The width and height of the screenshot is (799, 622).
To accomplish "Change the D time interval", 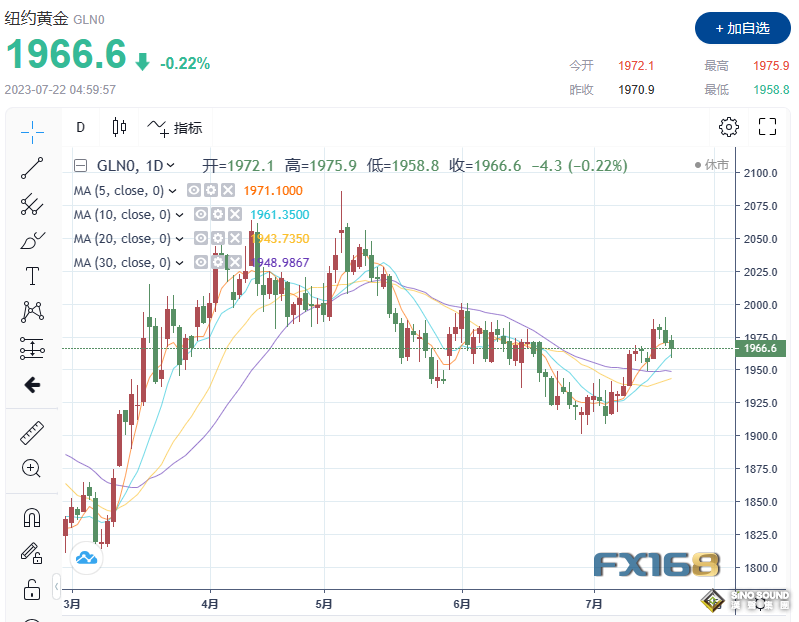I will (x=81, y=127).
